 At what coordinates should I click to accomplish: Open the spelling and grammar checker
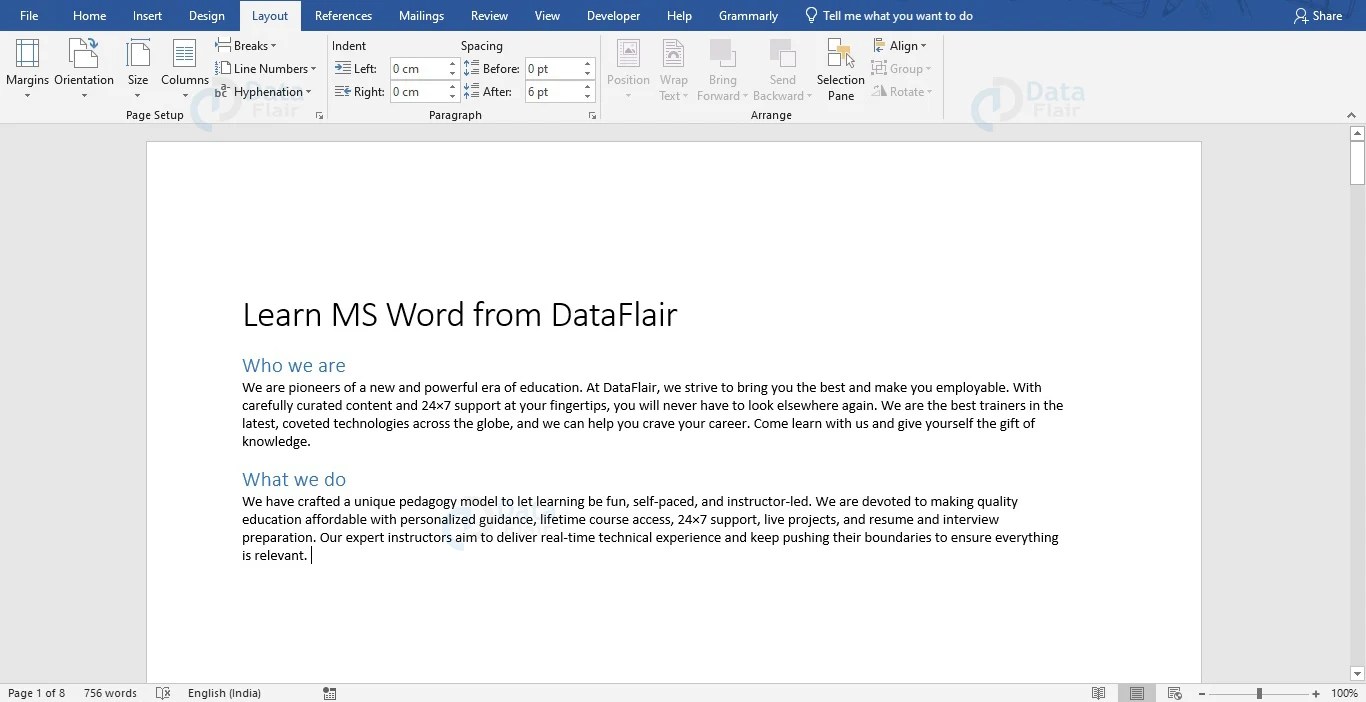(x=163, y=692)
